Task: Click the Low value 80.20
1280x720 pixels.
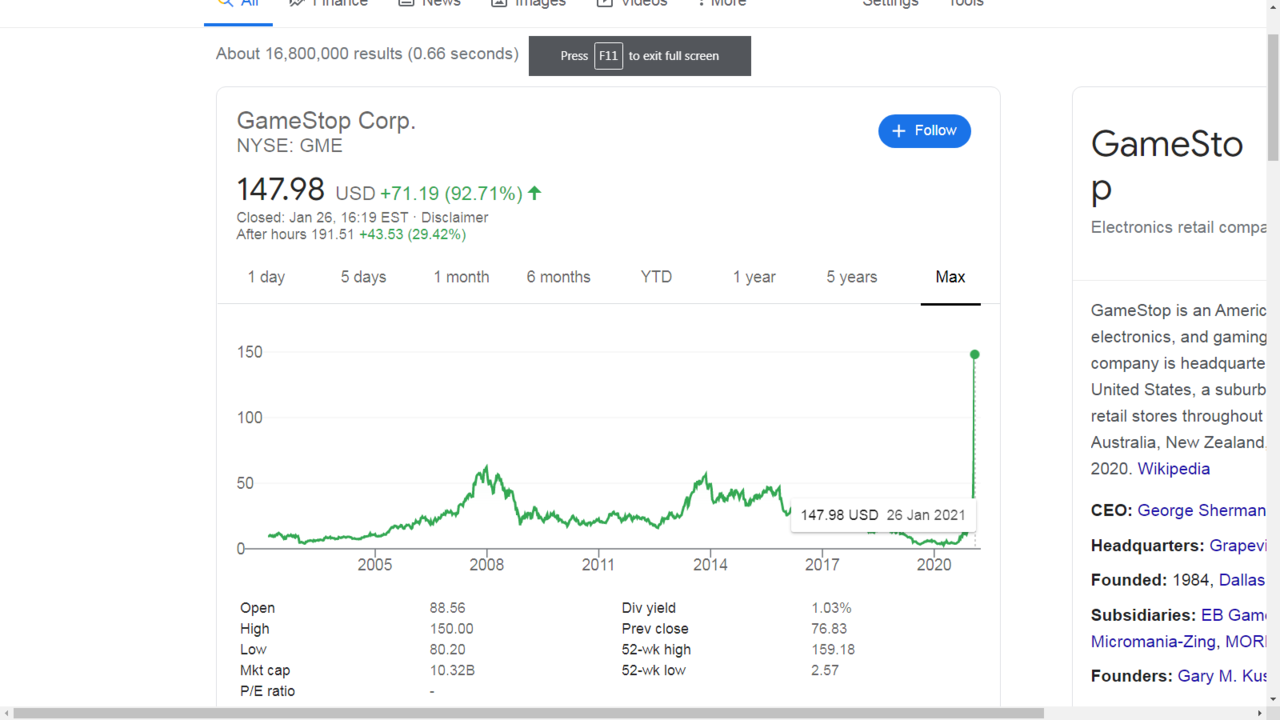Action: tap(448, 650)
